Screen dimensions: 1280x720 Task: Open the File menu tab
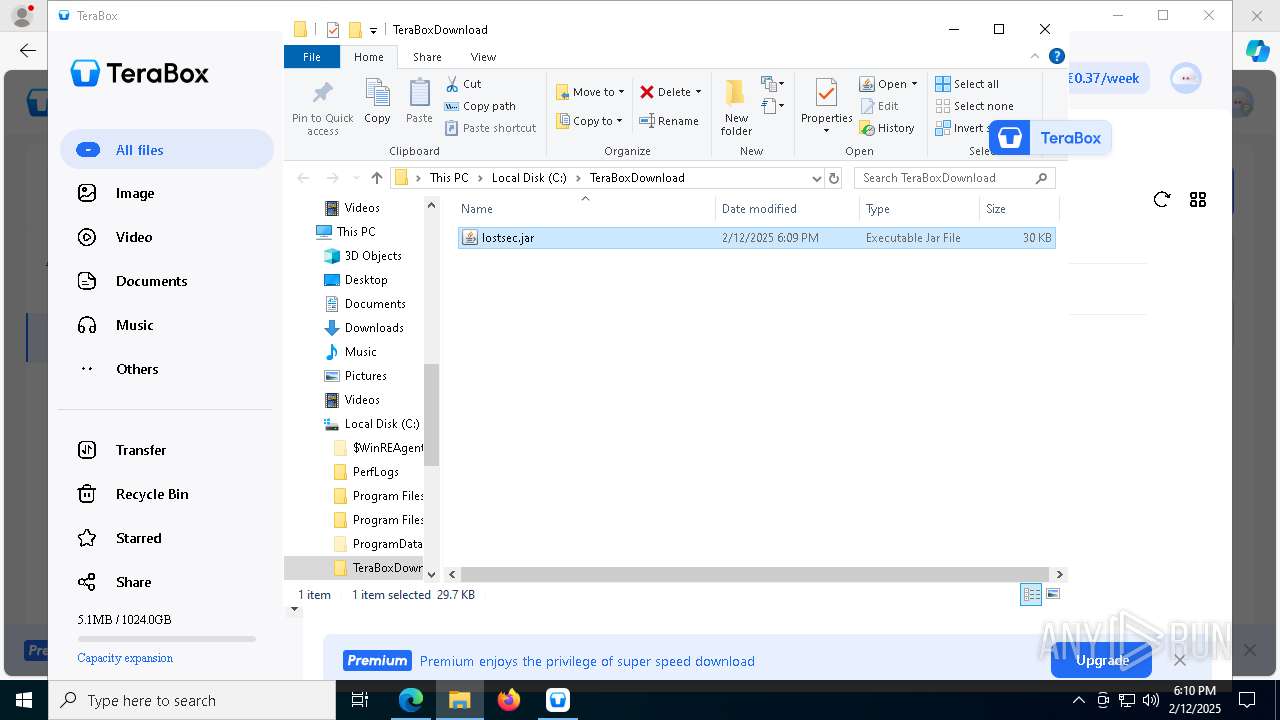312,57
